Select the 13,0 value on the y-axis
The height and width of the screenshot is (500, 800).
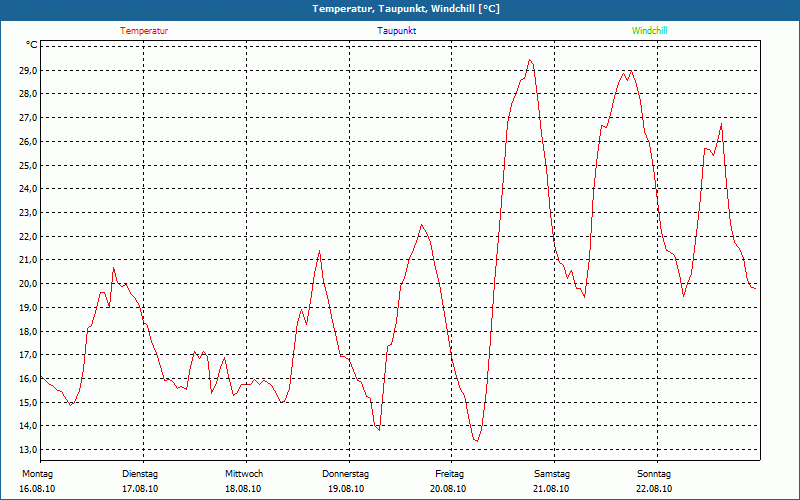click(x=29, y=449)
